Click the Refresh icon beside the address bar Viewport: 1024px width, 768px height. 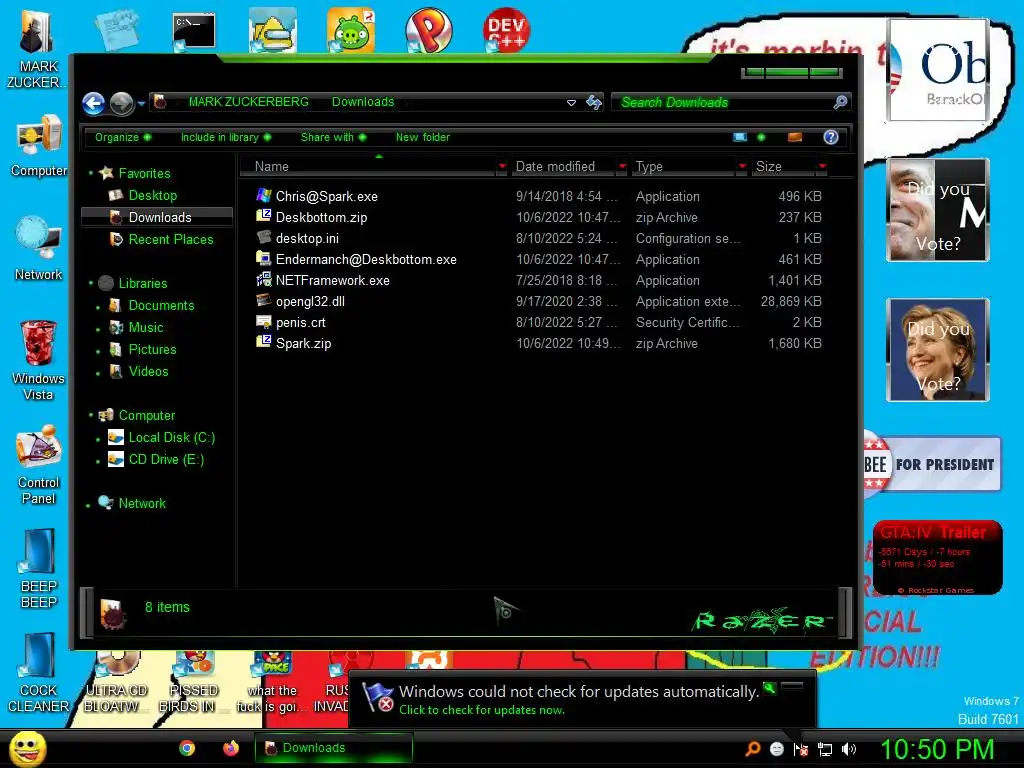594,103
